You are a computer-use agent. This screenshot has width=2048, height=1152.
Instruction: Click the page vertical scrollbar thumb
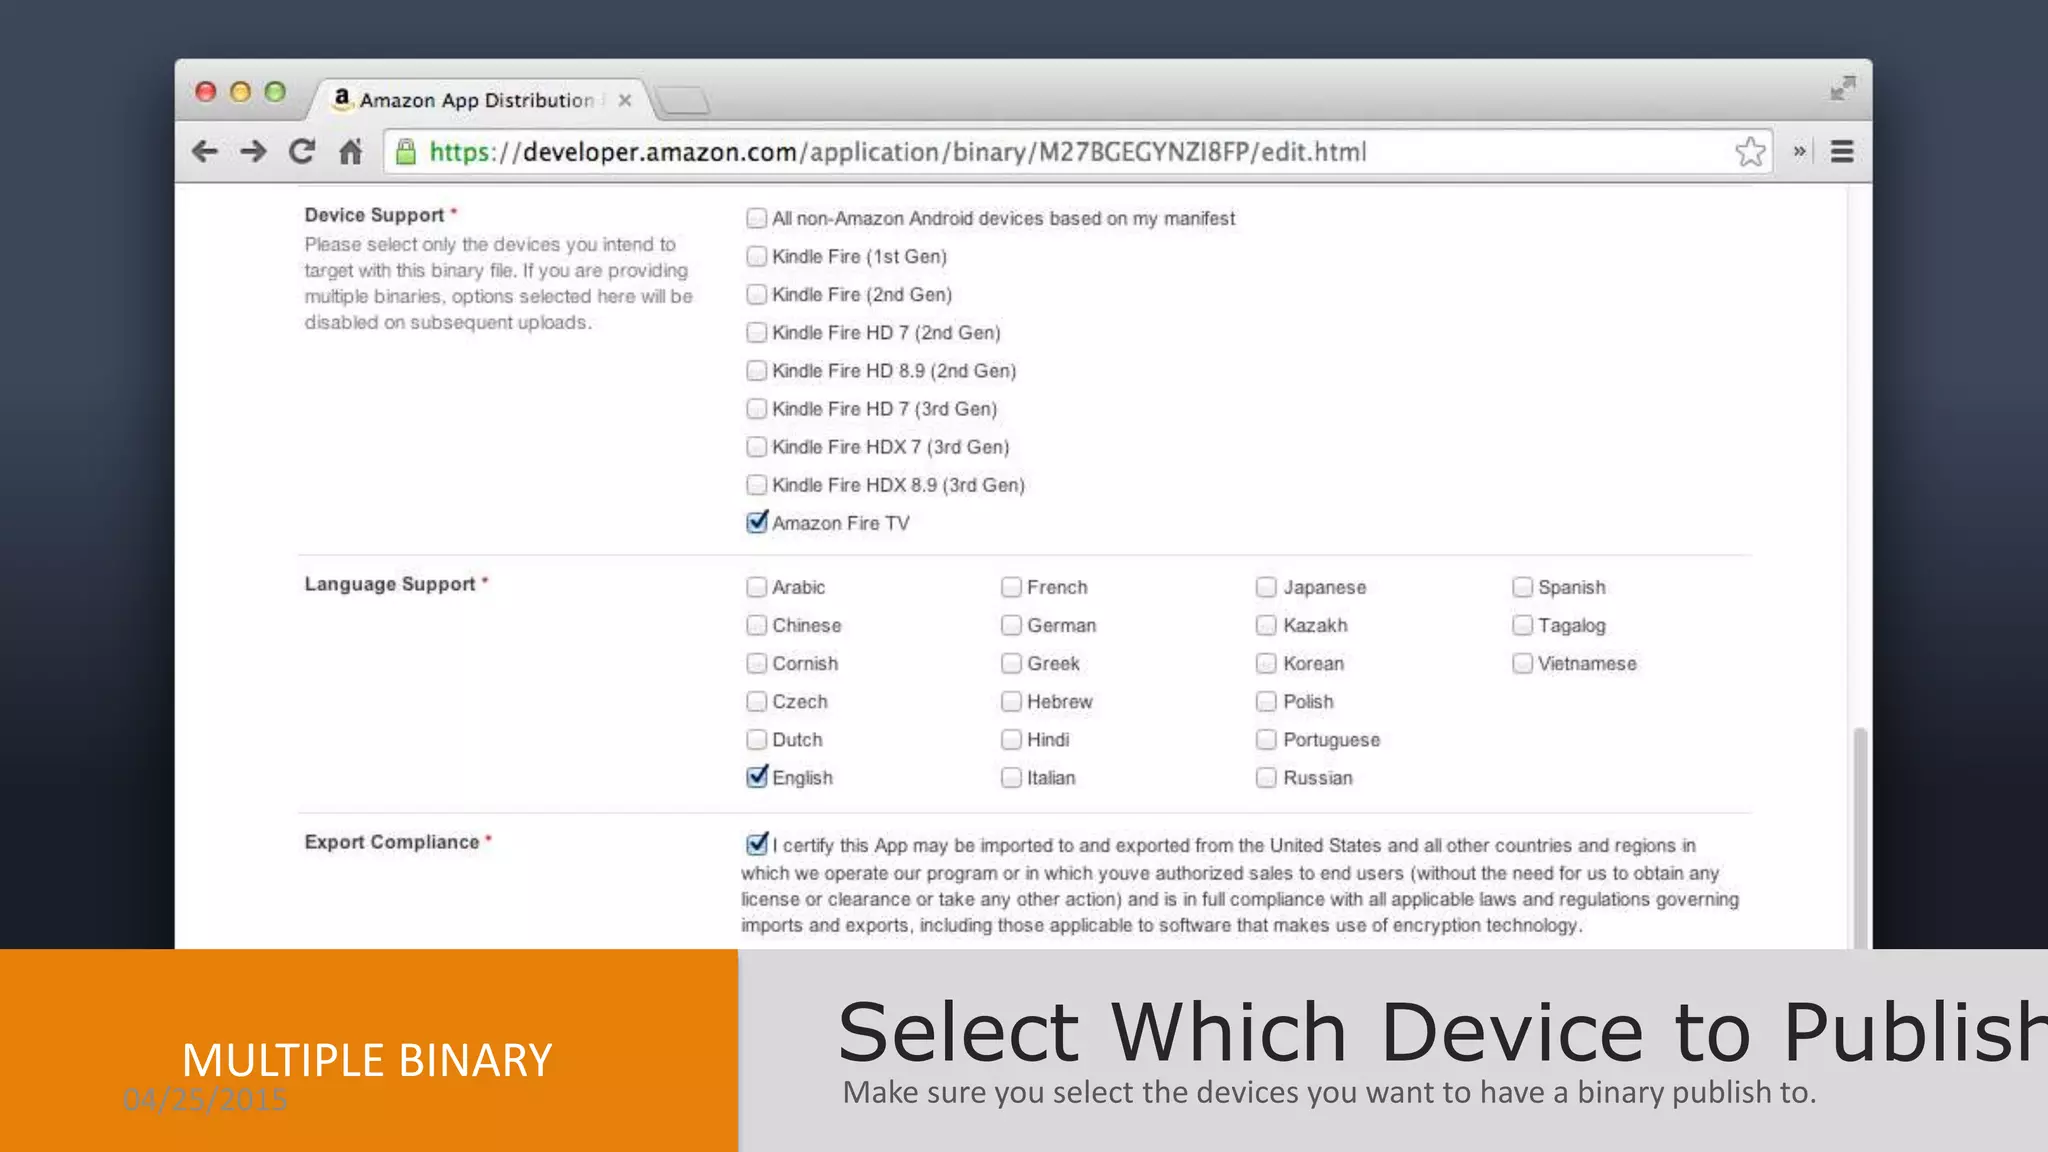[1860, 838]
